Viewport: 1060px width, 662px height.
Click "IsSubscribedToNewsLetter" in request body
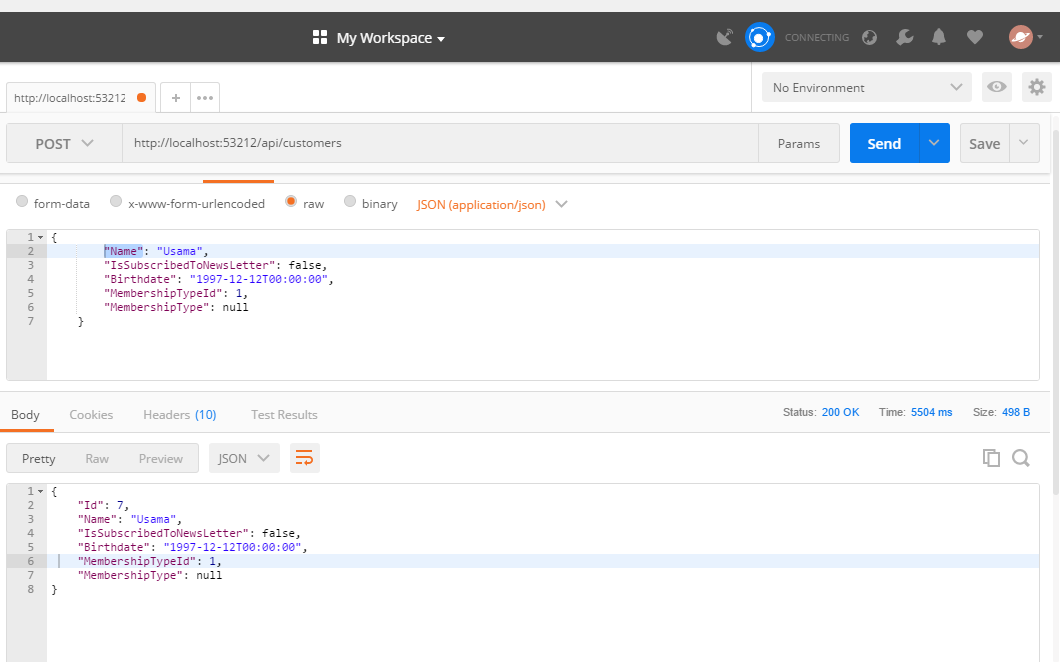pyautogui.click(x=189, y=265)
